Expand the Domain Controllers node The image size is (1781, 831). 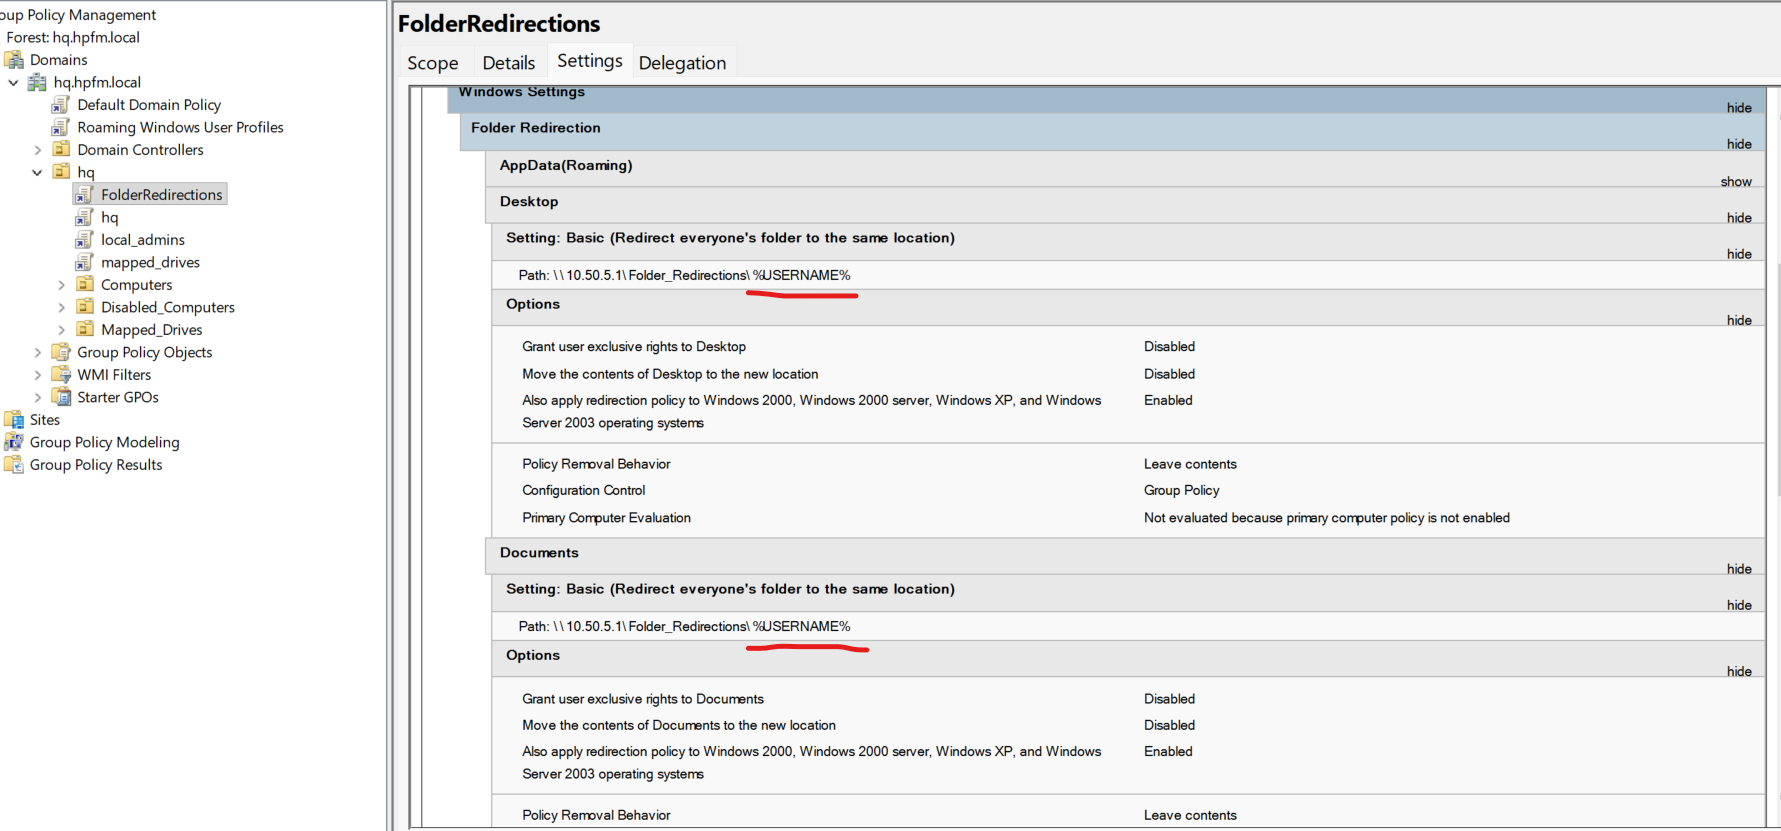click(38, 150)
